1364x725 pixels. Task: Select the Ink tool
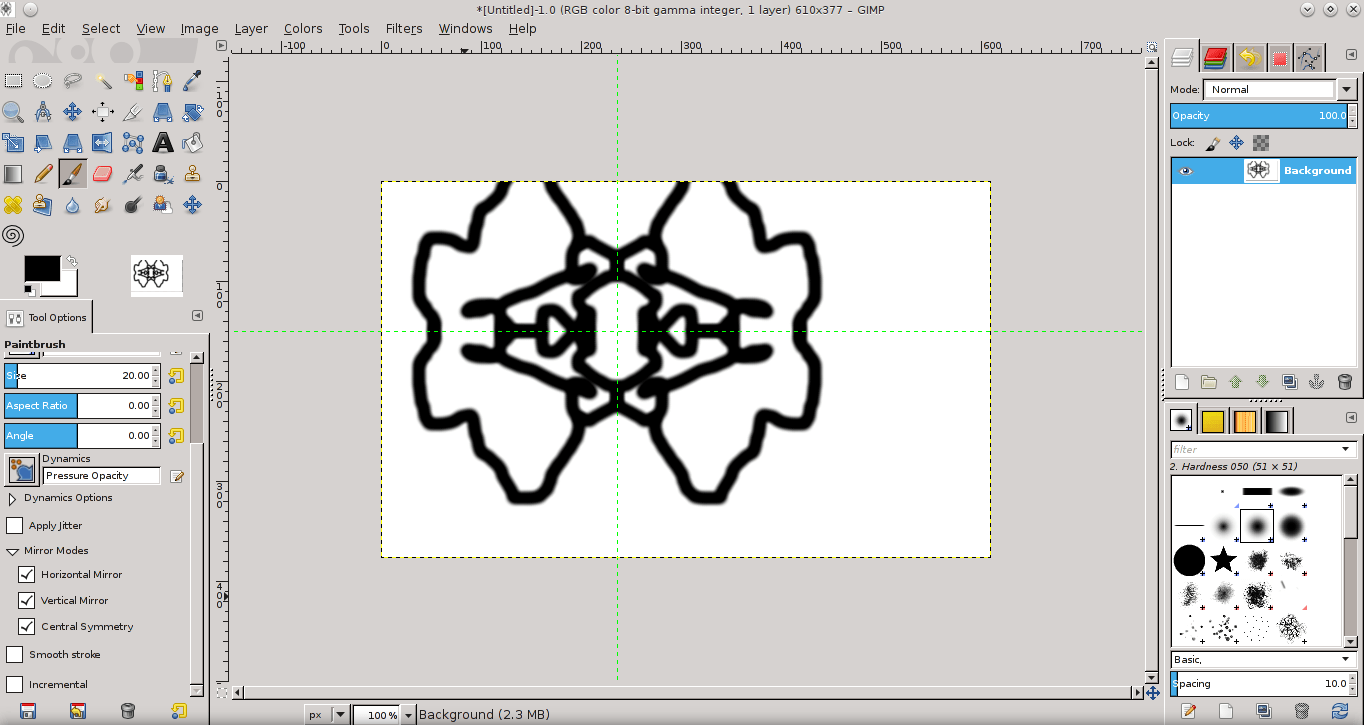(163, 173)
